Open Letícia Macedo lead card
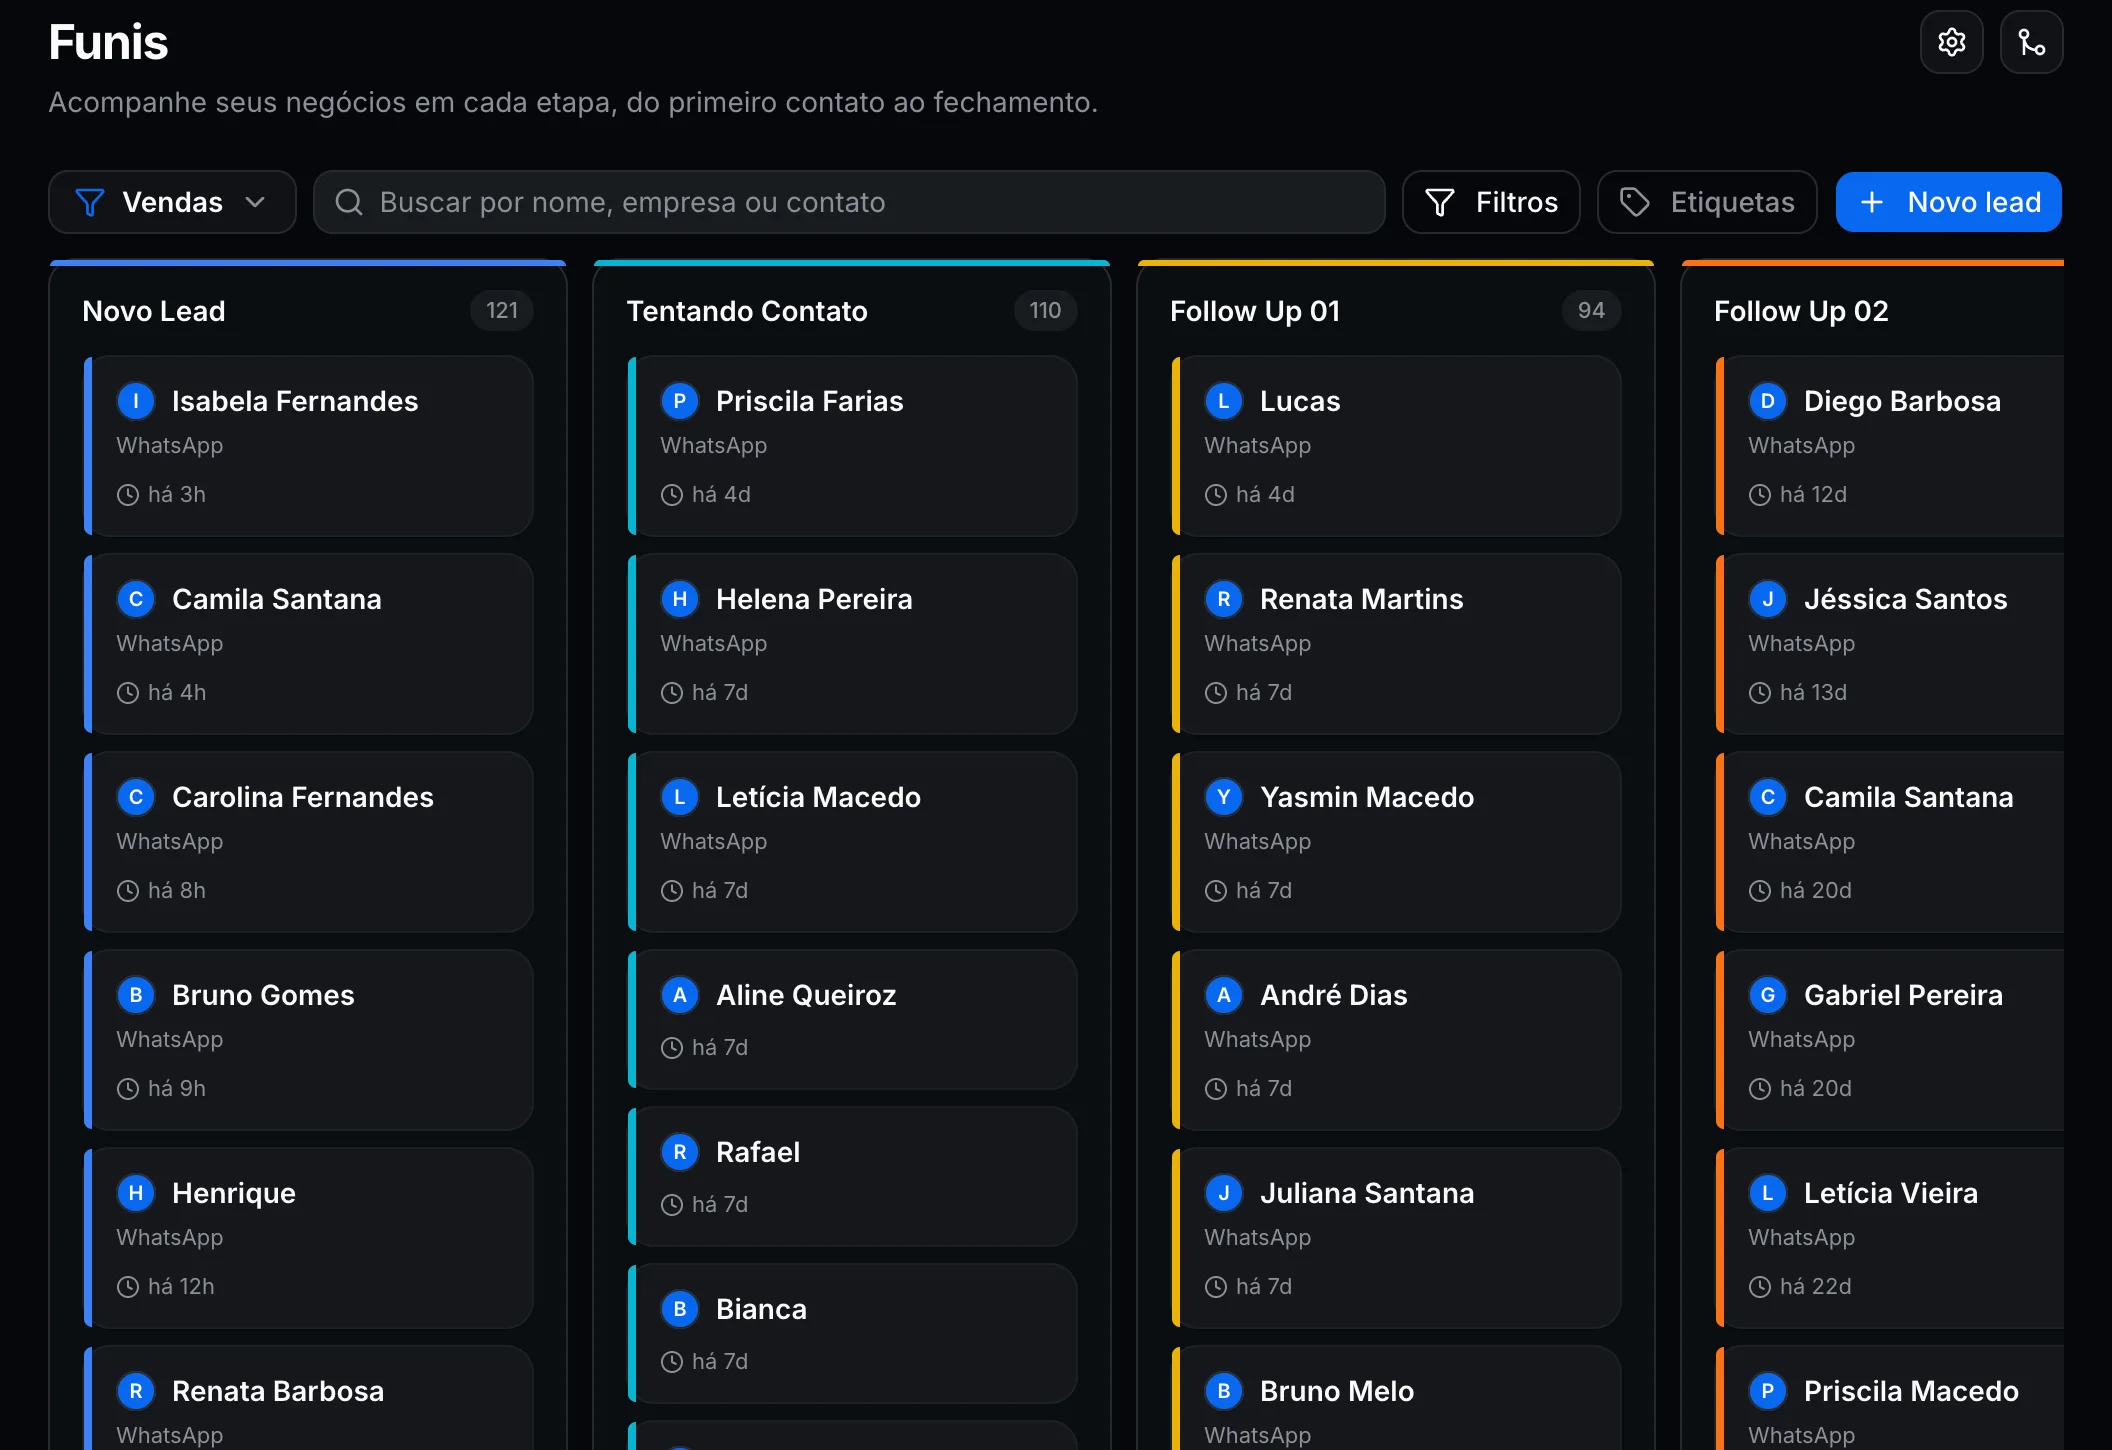Image resolution: width=2112 pixels, height=1450 pixels. 852,842
